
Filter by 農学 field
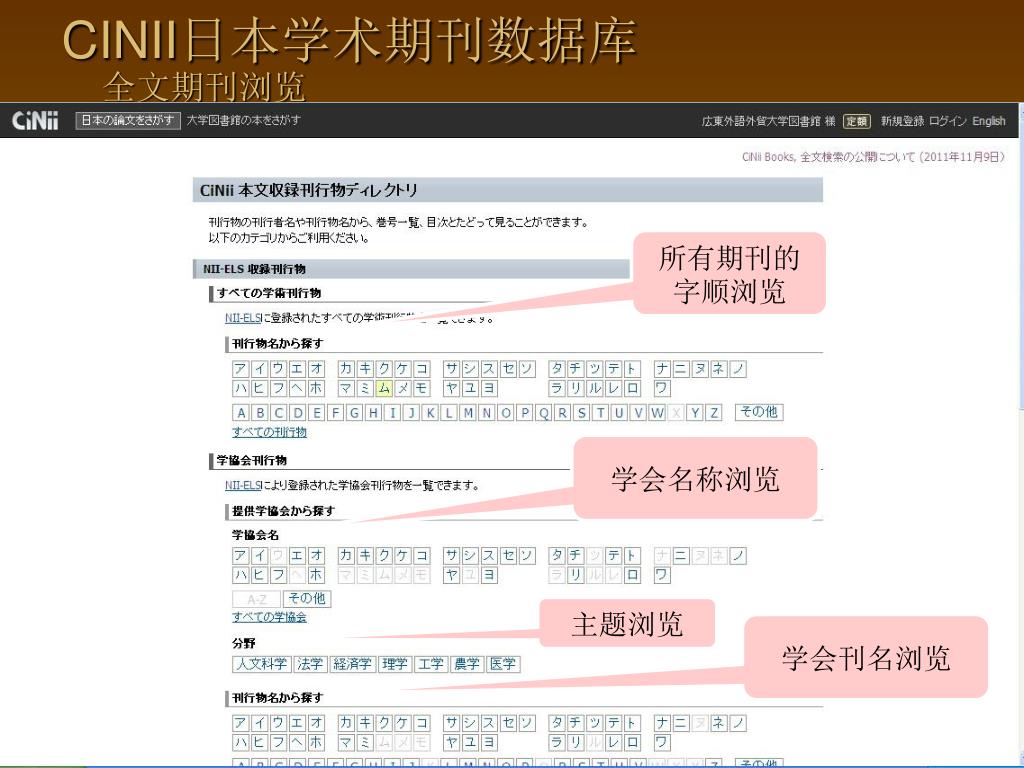tap(467, 664)
